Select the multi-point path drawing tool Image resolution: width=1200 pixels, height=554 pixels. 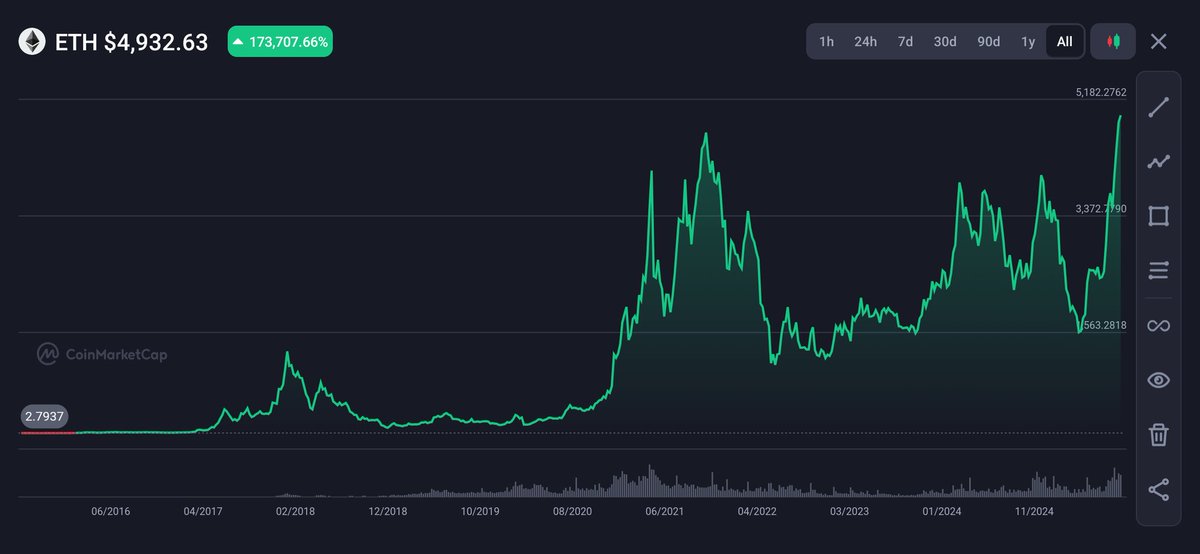(1159, 162)
